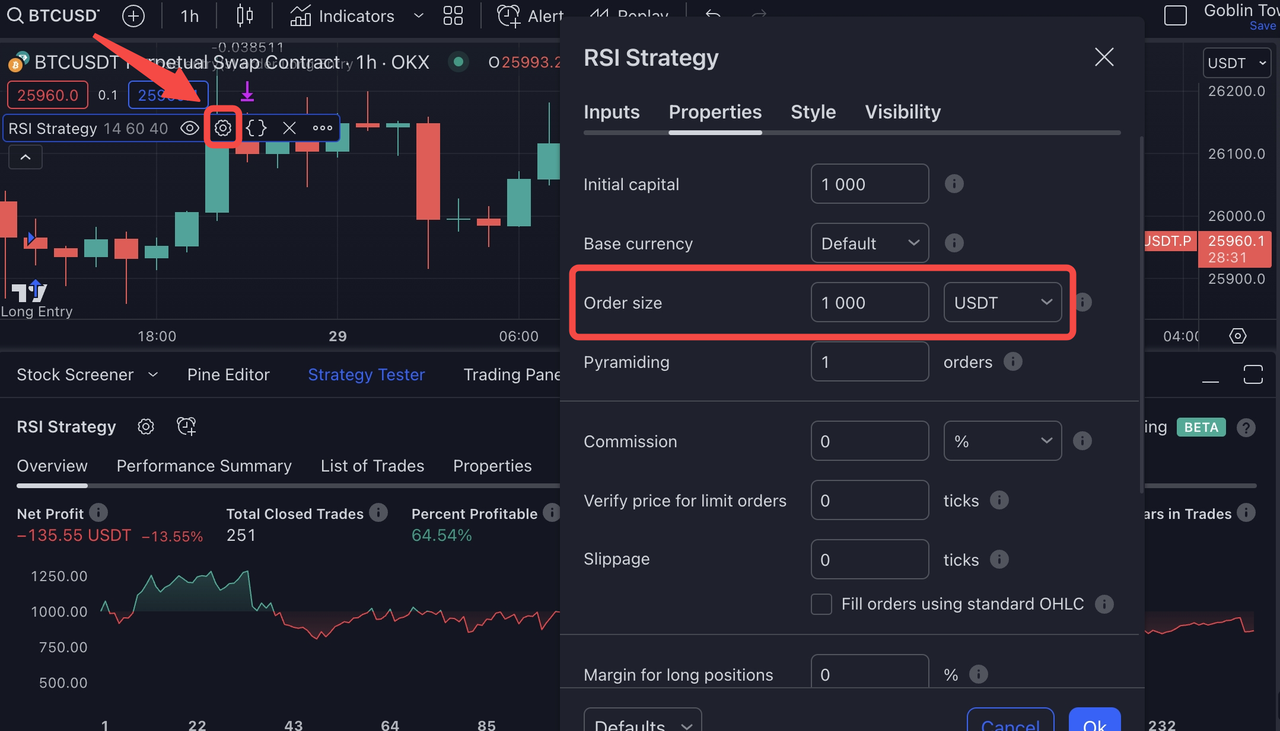Open the Base currency Default dropdown
This screenshot has height=731, width=1280.
point(869,243)
